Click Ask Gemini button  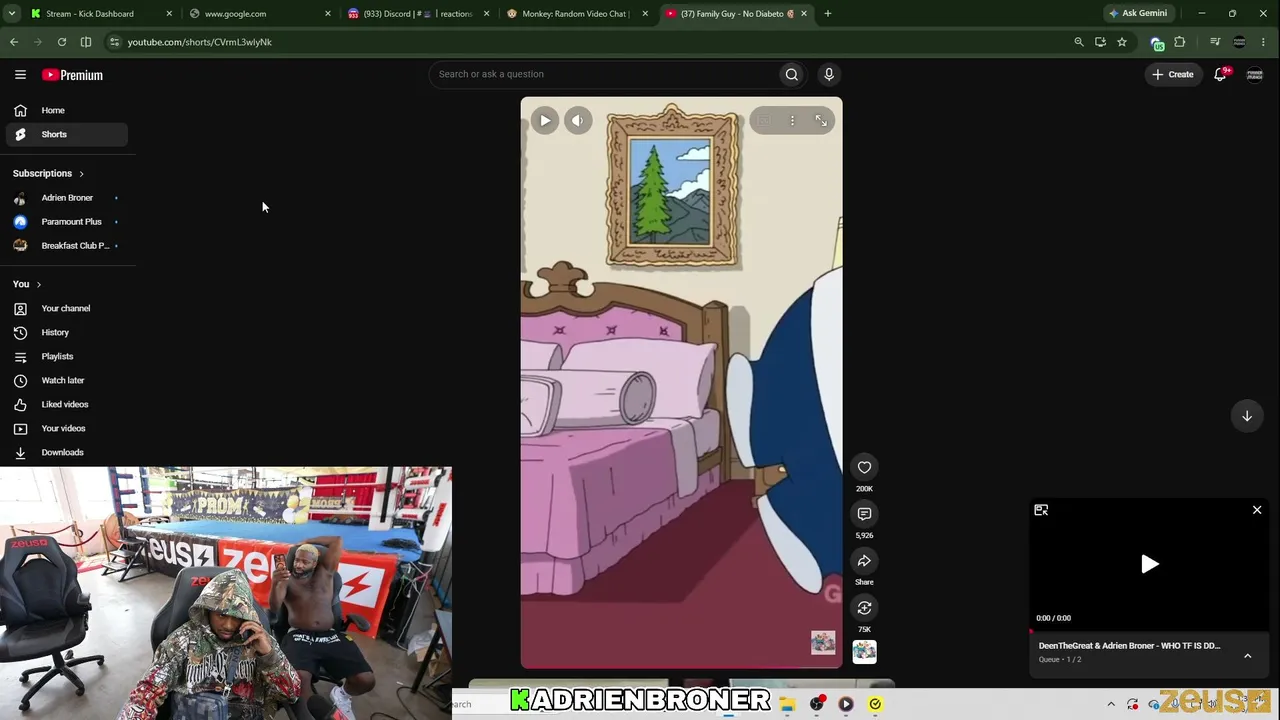[x=1139, y=14]
